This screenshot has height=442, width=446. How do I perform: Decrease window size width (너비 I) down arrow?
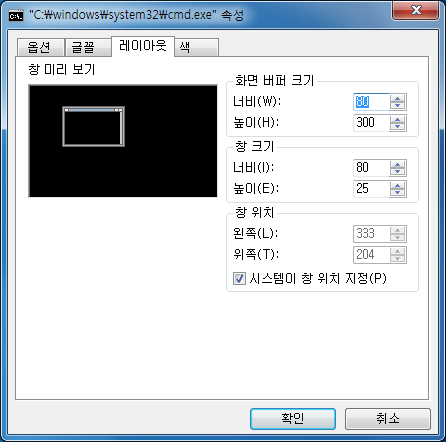pyautogui.click(x=397, y=172)
